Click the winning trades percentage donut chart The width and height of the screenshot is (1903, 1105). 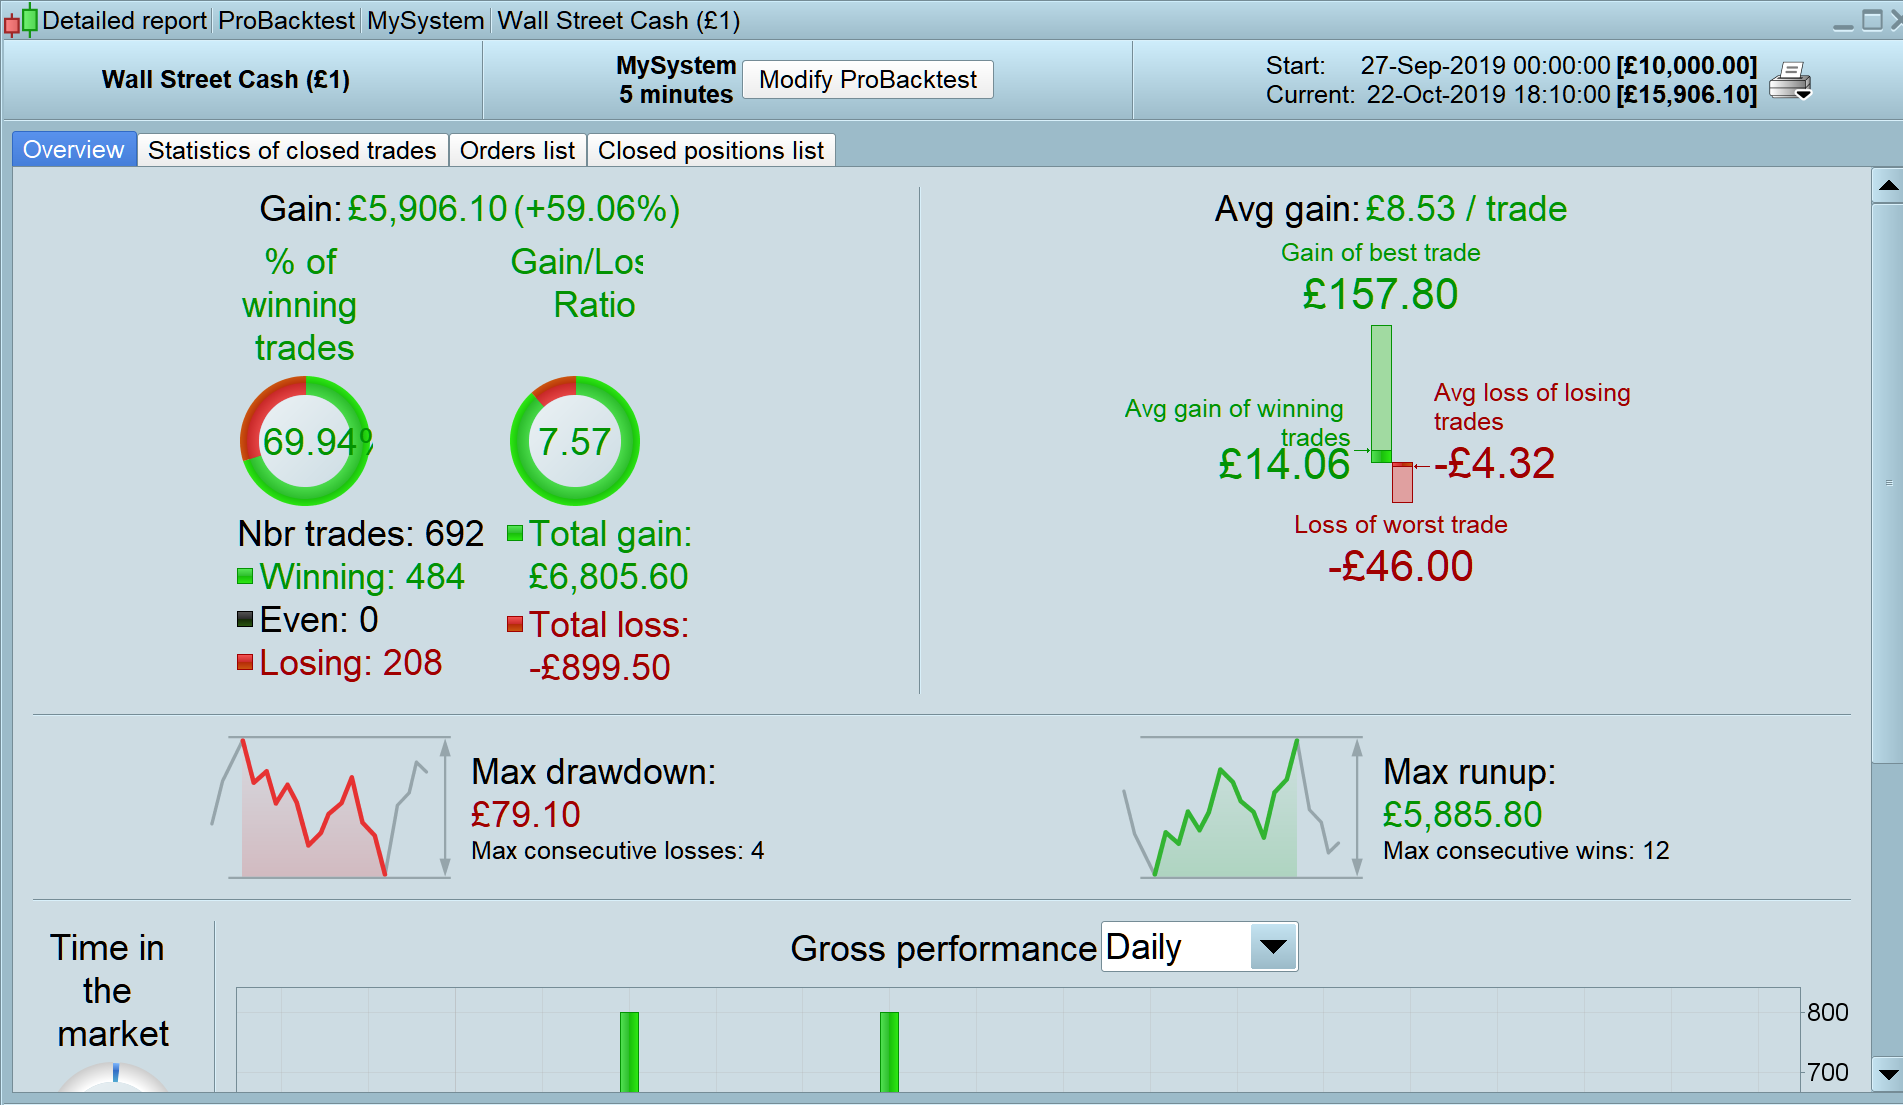coord(305,441)
